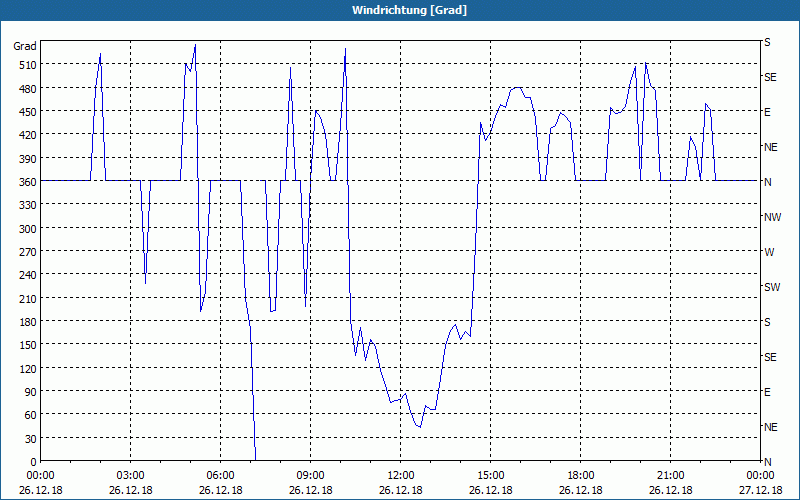Click the 15:00 time axis label

tap(491, 476)
